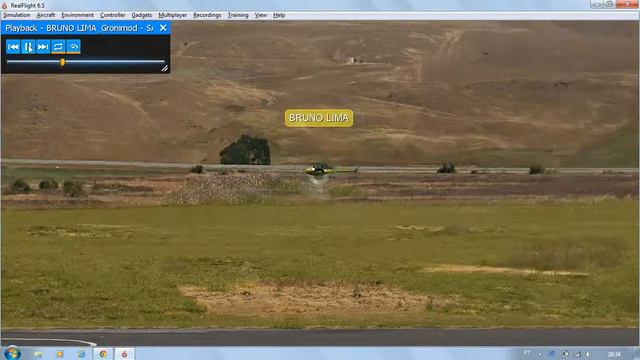
Task: Click the Playback panel resize grip
Action: pyautogui.click(x=164, y=69)
